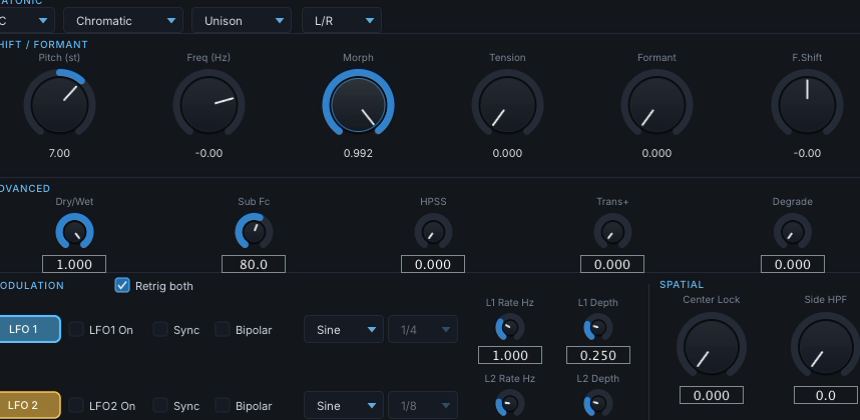Click the HPSS knob
The image size is (860, 420).
click(433, 232)
